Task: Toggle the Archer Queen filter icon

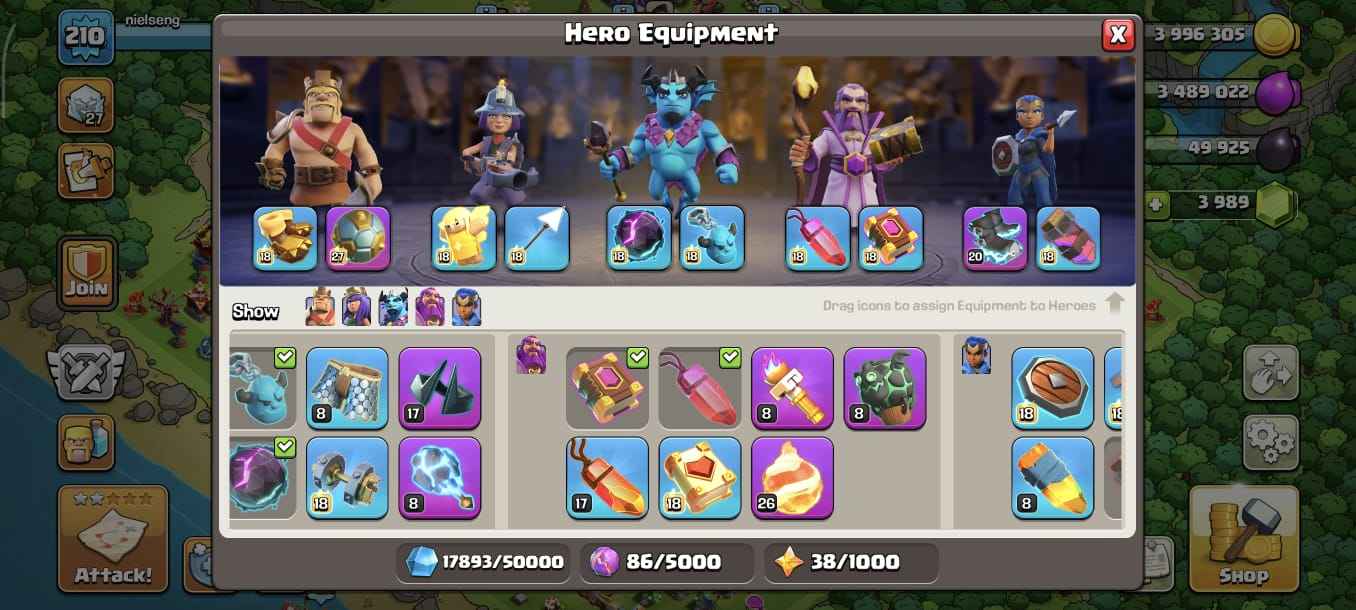Action: [x=357, y=307]
